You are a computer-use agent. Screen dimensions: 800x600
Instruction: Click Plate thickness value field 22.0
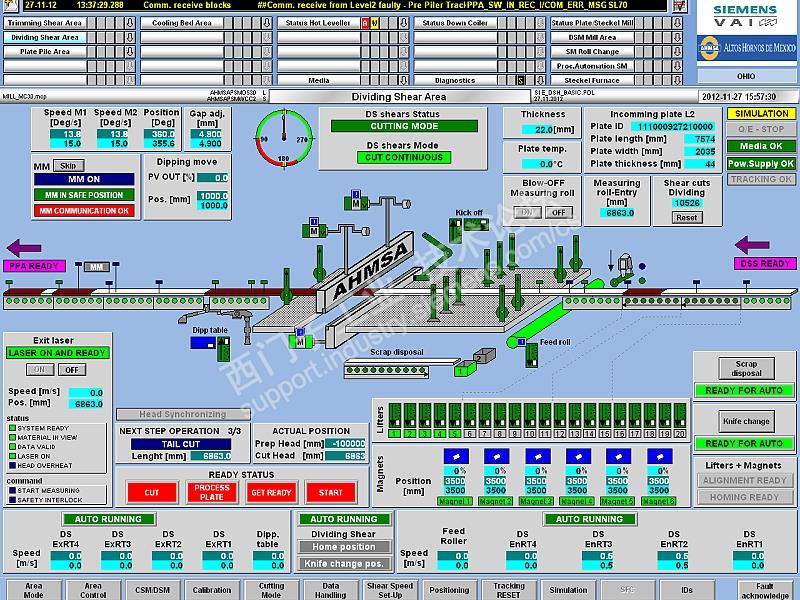tap(537, 130)
